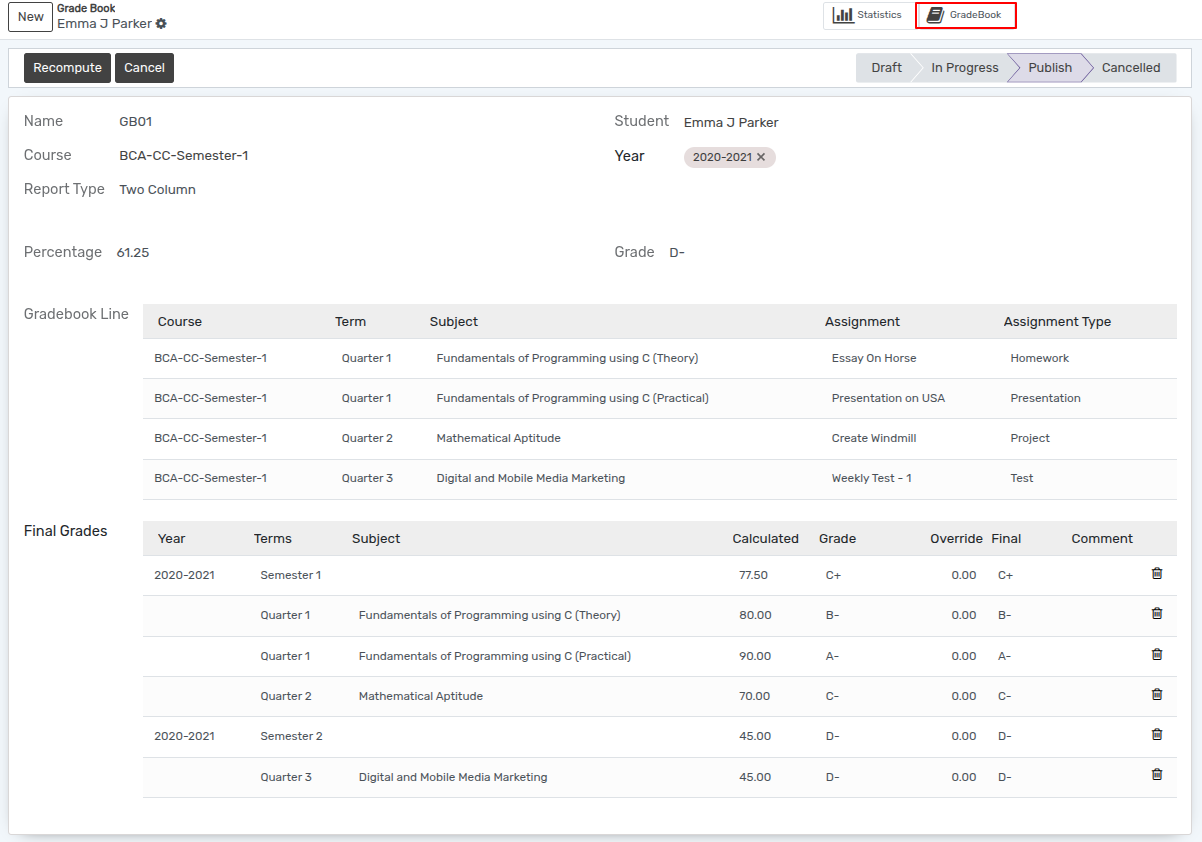
Task: Delete the Digital and Mobile Media Marketing grade row
Action: [x=1157, y=775]
